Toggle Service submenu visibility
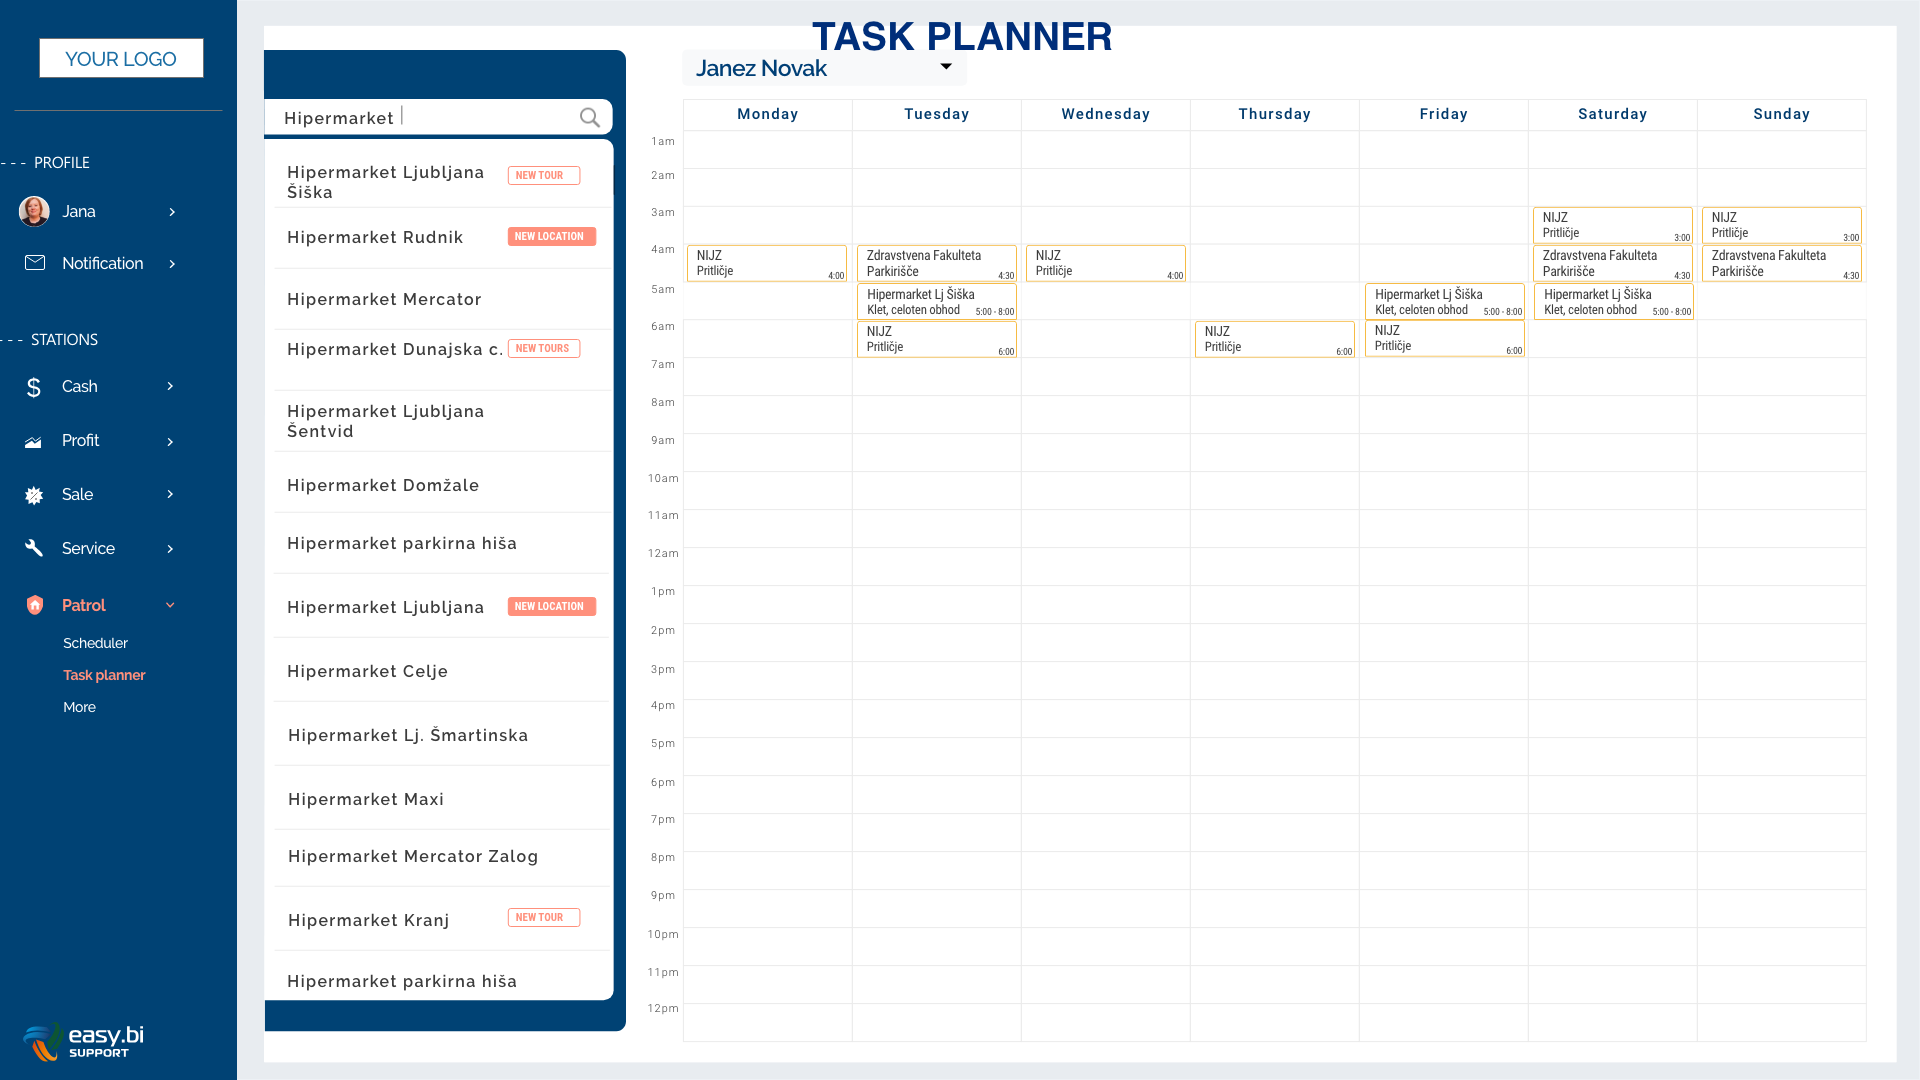The width and height of the screenshot is (1920, 1080). coord(170,549)
